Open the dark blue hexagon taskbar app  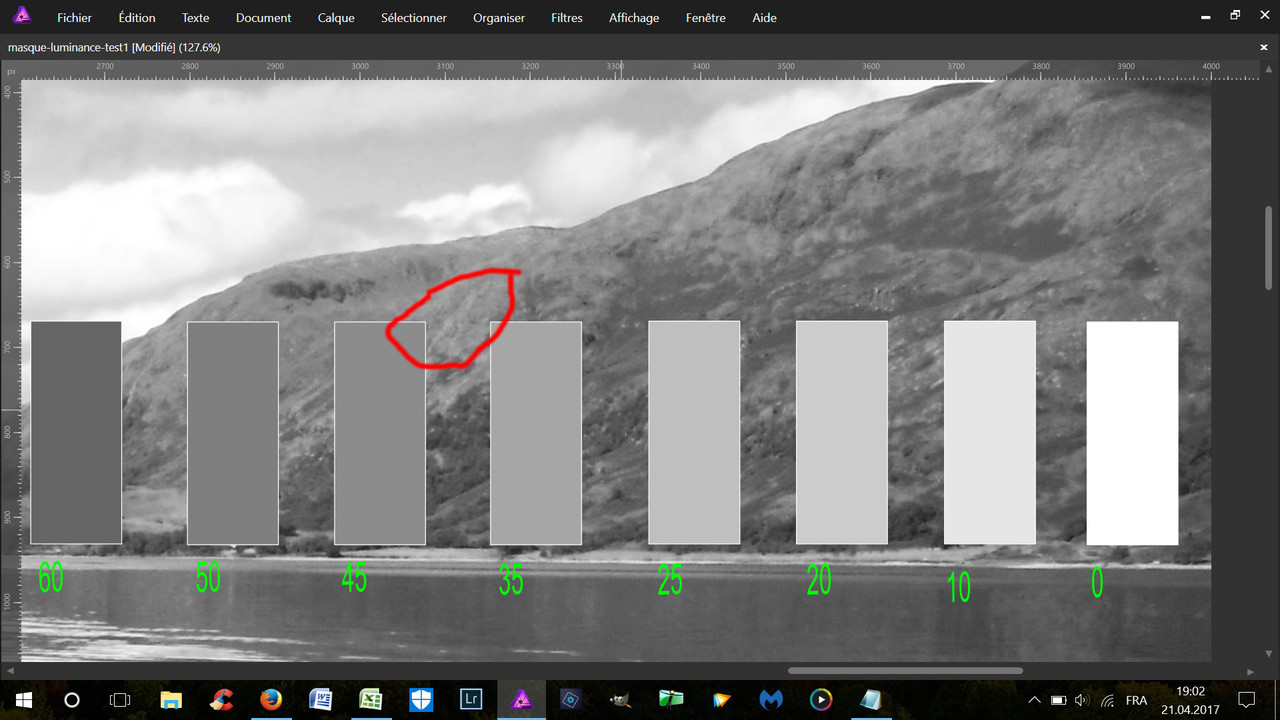click(x=571, y=700)
